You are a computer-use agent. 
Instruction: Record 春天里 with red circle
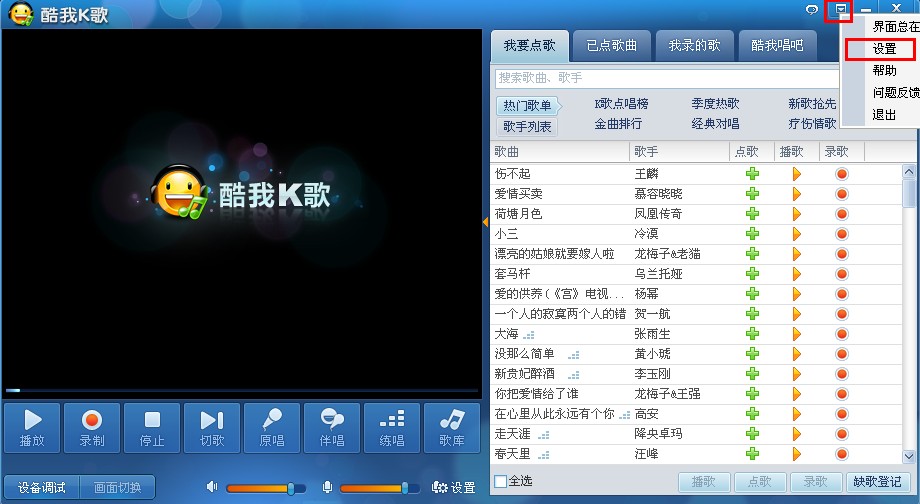pyautogui.click(x=842, y=454)
